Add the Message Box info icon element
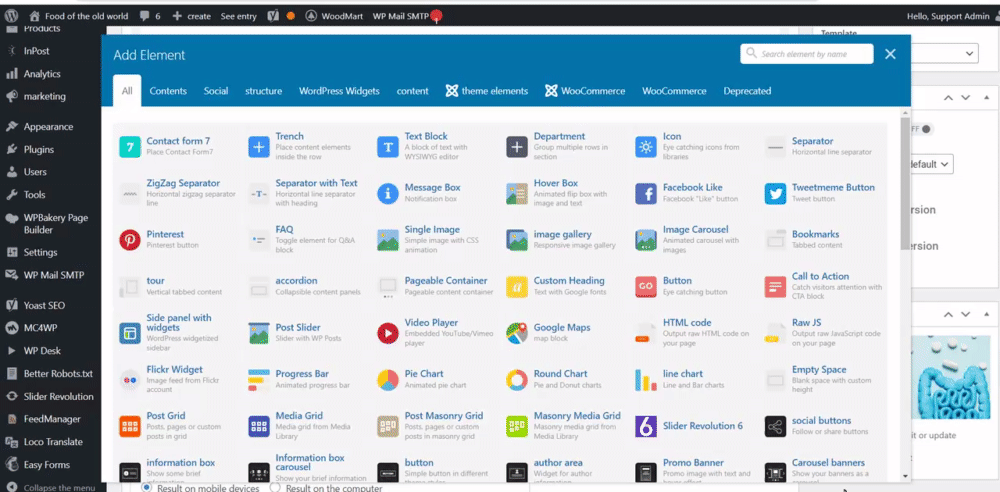The image size is (1000, 492). (388, 193)
